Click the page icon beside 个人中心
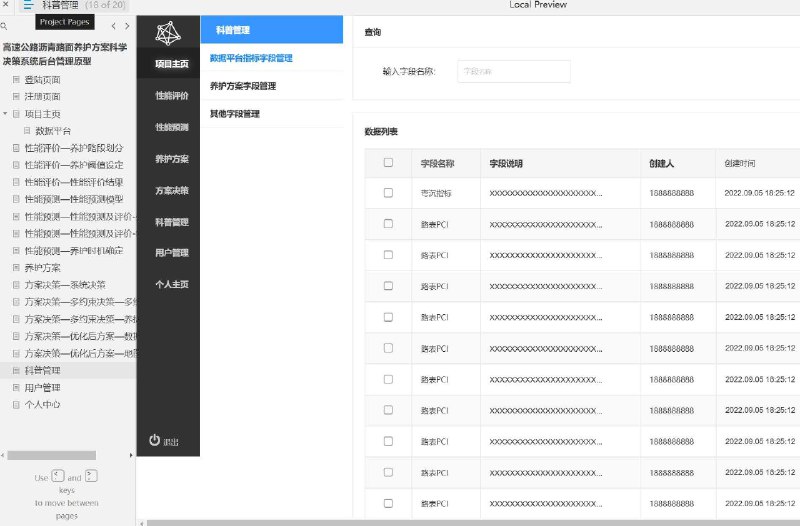Viewport: 800px width, 526px height. click(x=16, y=405)
